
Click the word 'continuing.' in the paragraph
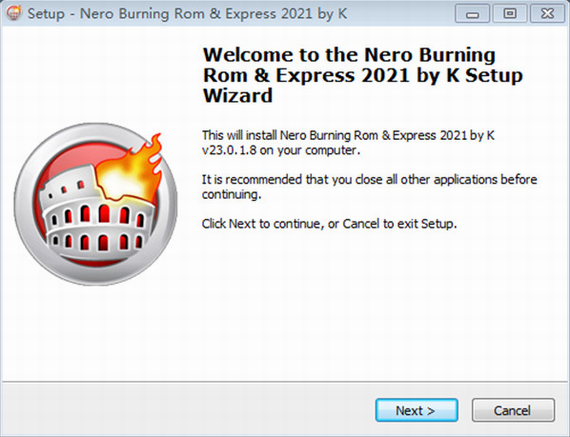(232, 195)
